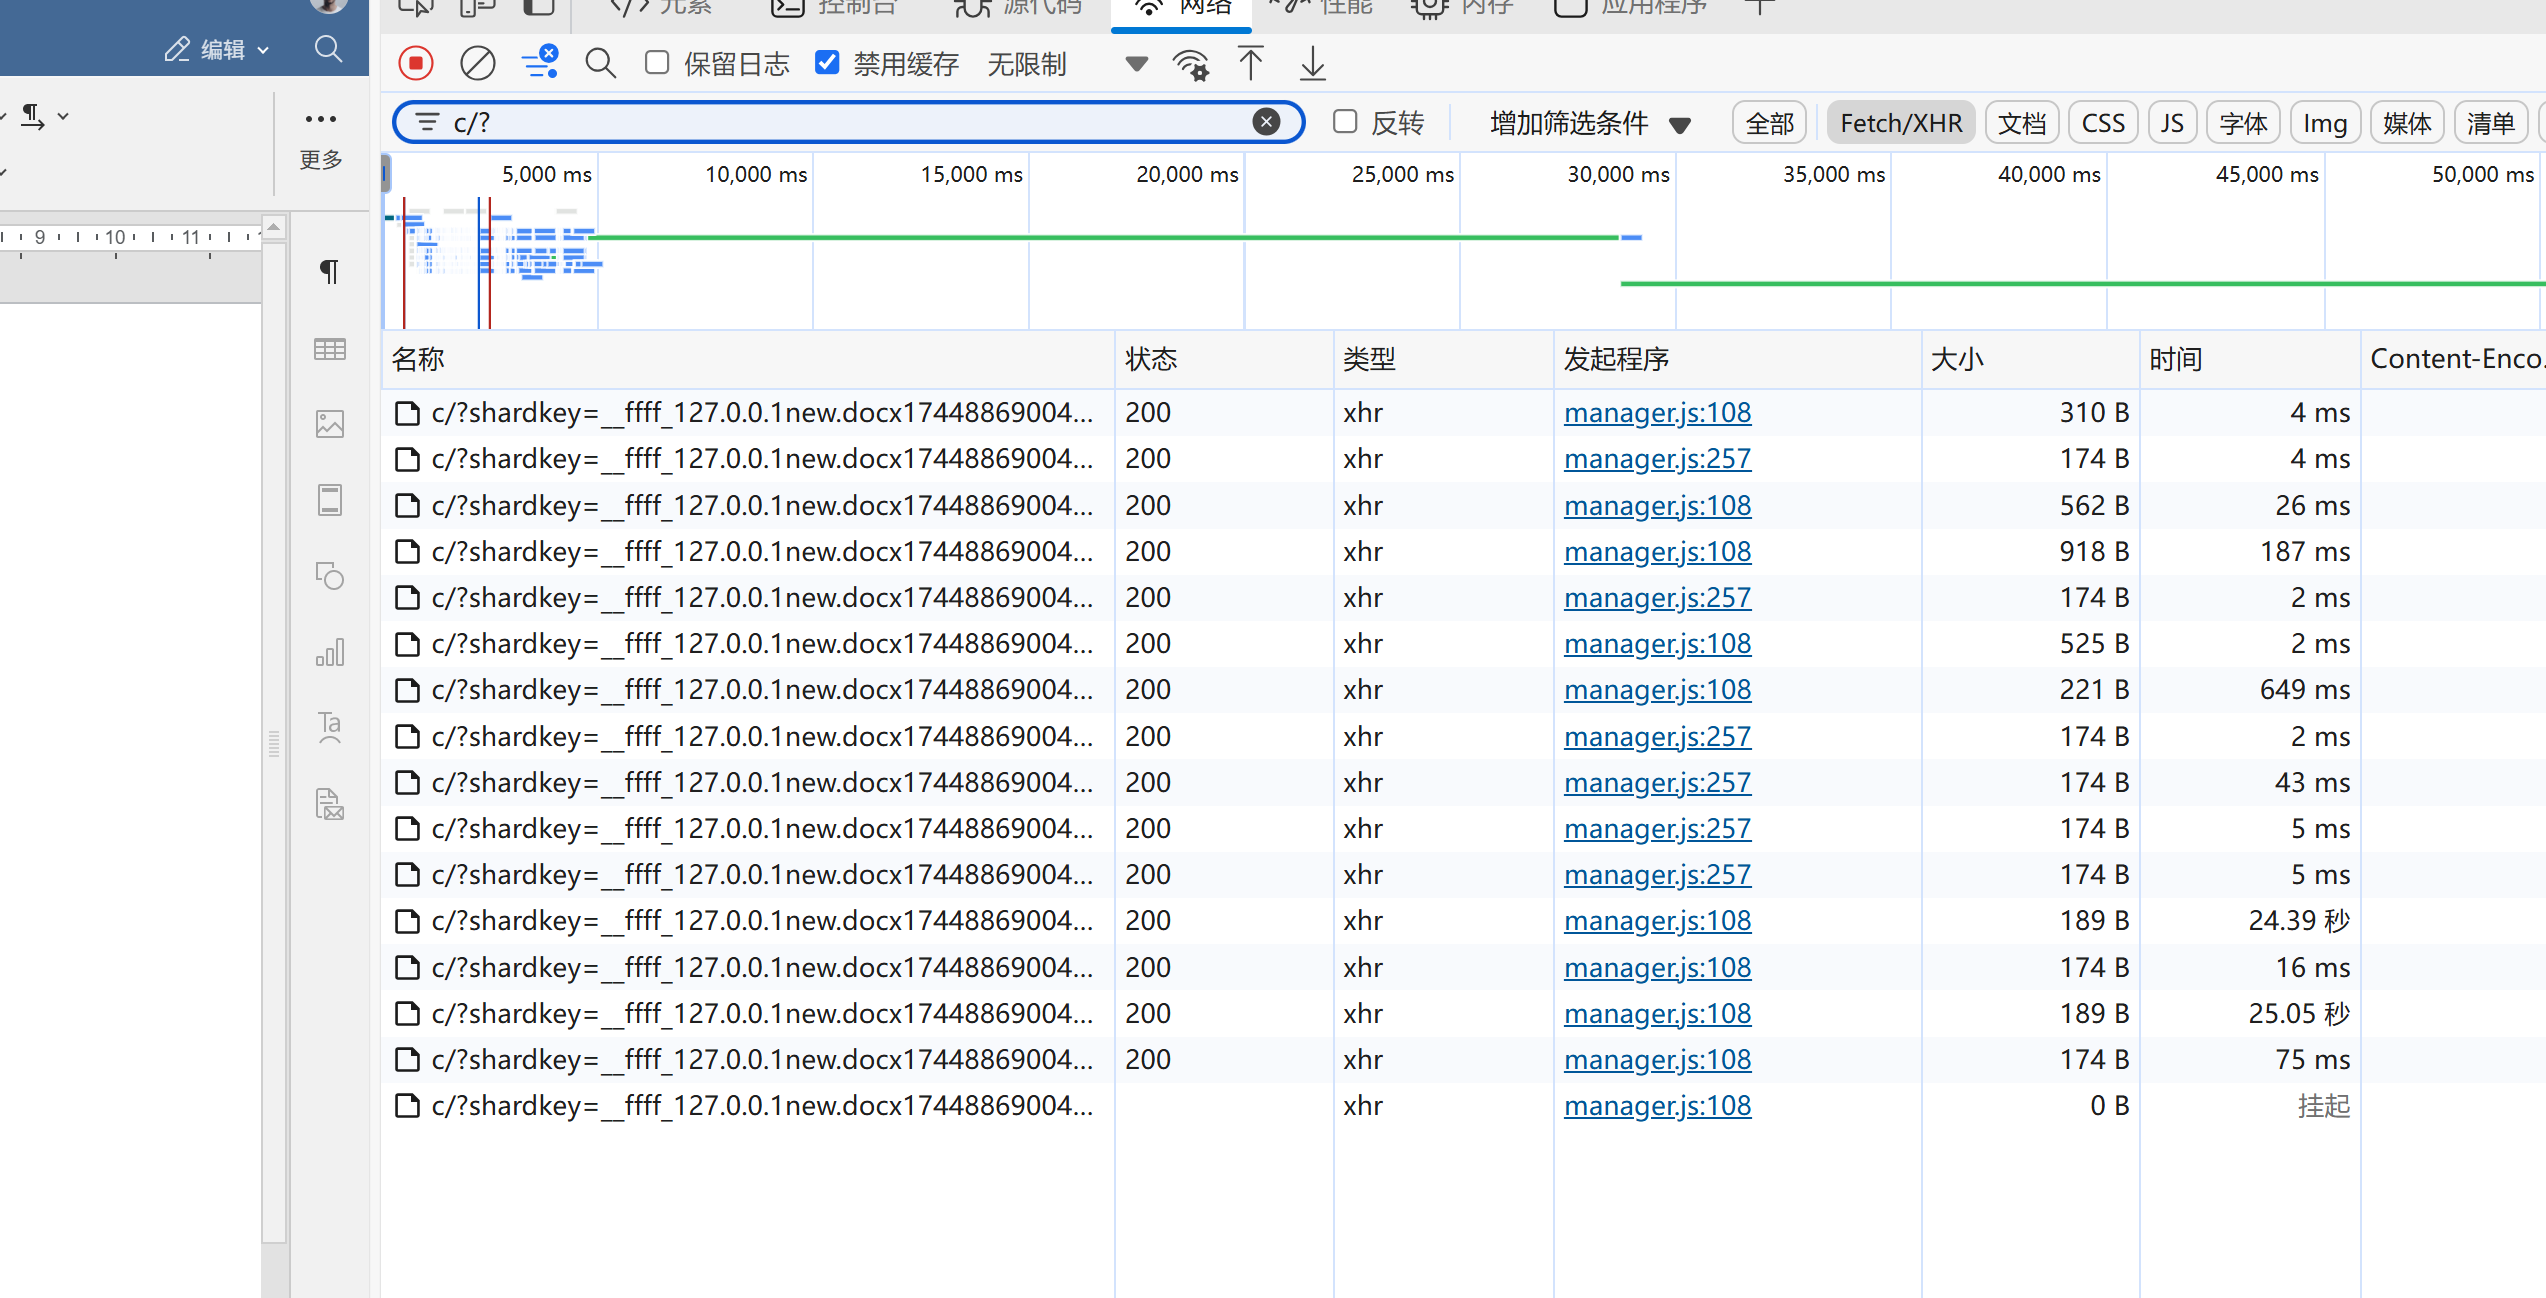The width and height of the screenshot is (2546, 1298).
Task: Open the network search magnifier icon
Action: 600,64
